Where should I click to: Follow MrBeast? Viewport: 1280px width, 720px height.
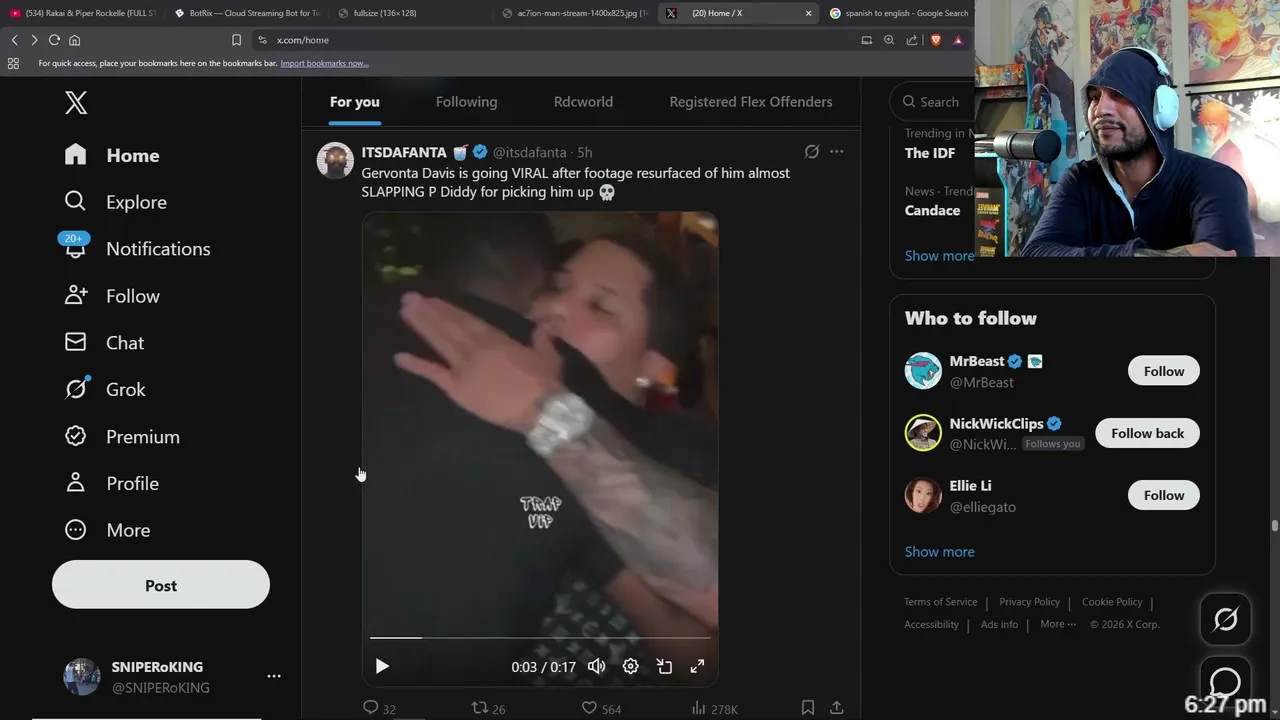pos(1164,371)
